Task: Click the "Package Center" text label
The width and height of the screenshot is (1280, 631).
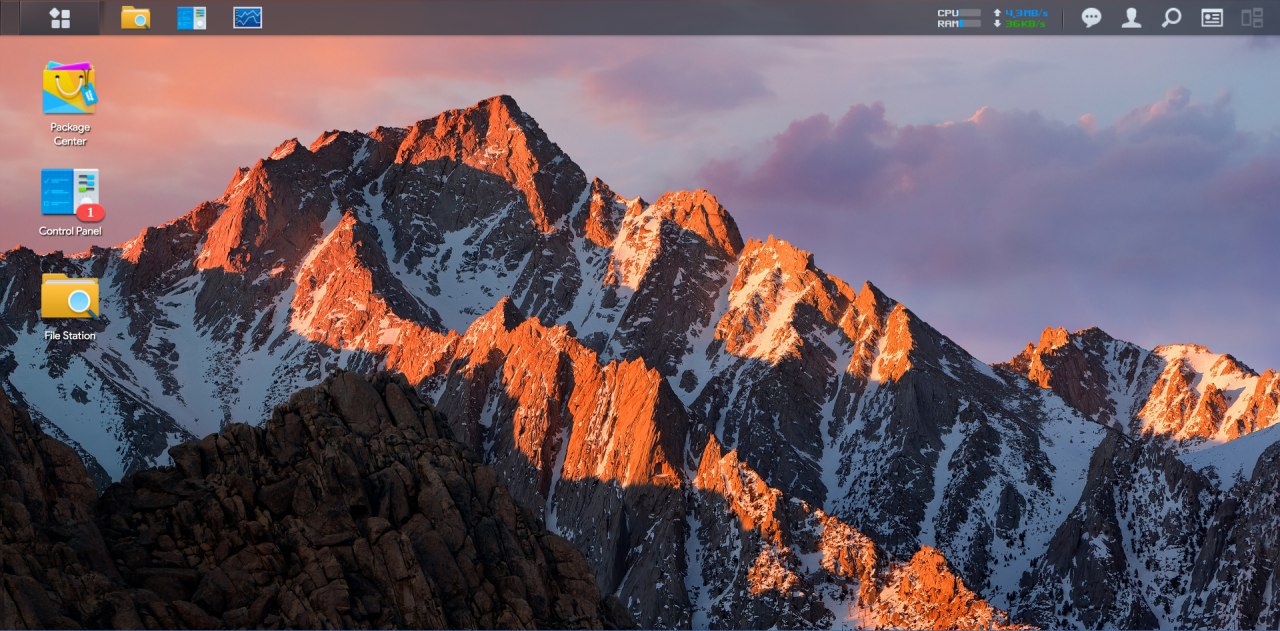Action: (70, 134)
